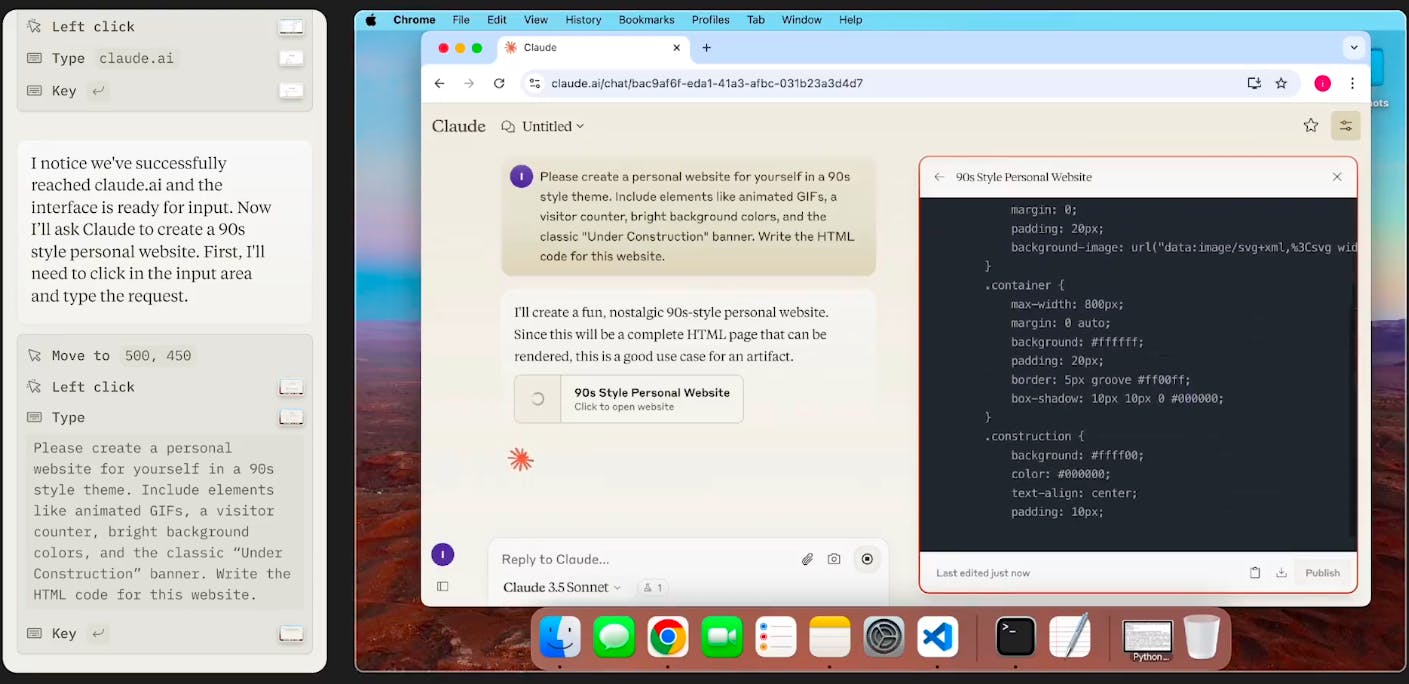Viewport: 1409px width, 684px height.
Task: Bookmark this page via address bar star
Action: click(1281, 83)
